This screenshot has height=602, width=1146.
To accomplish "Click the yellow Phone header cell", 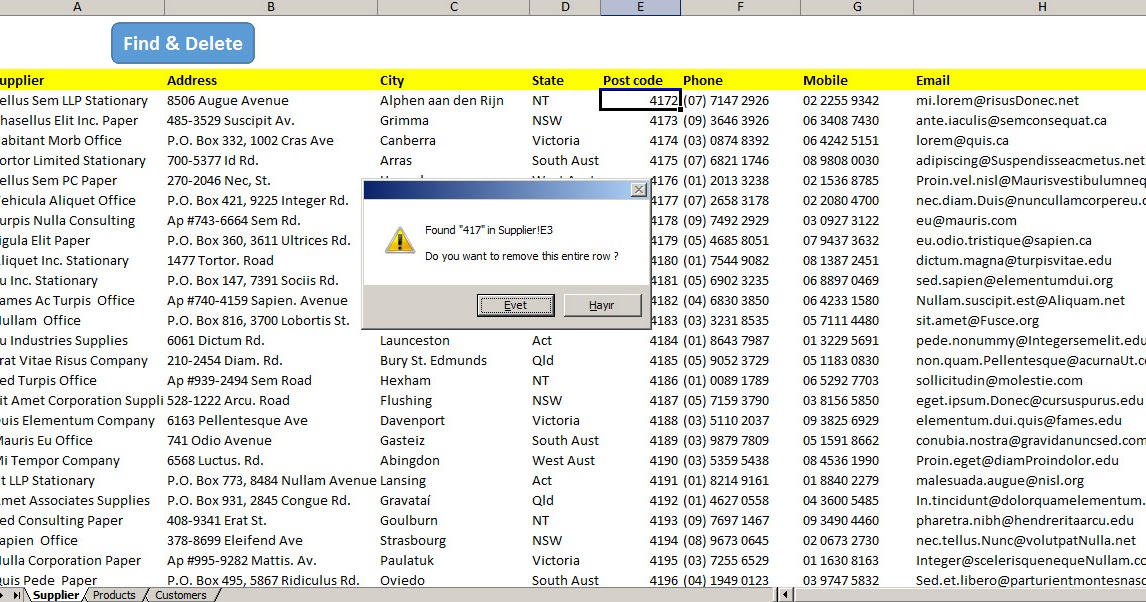I will tap(703, 80).
